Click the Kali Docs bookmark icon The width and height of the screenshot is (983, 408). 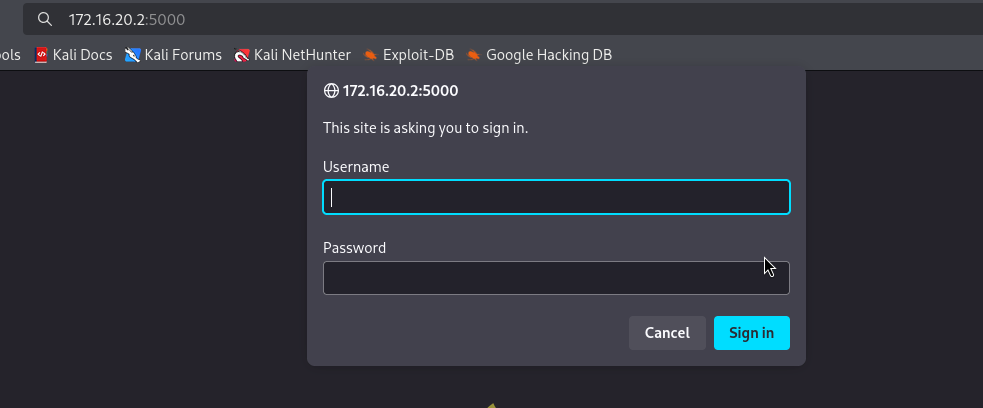[x=41, y=55]
